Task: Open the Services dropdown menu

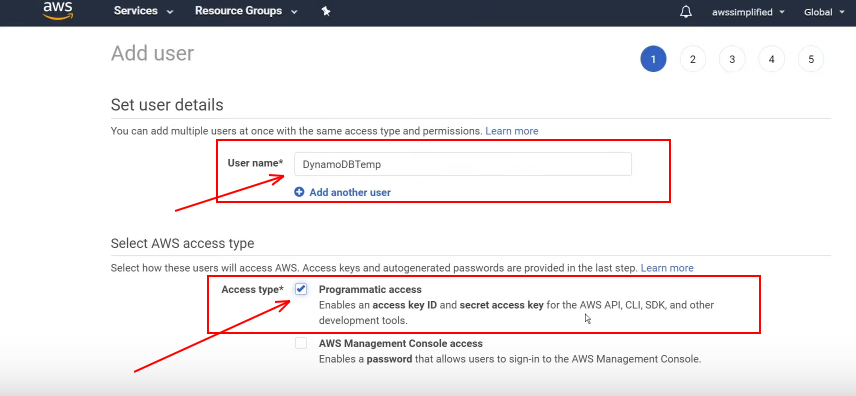Action: (144, 11)
